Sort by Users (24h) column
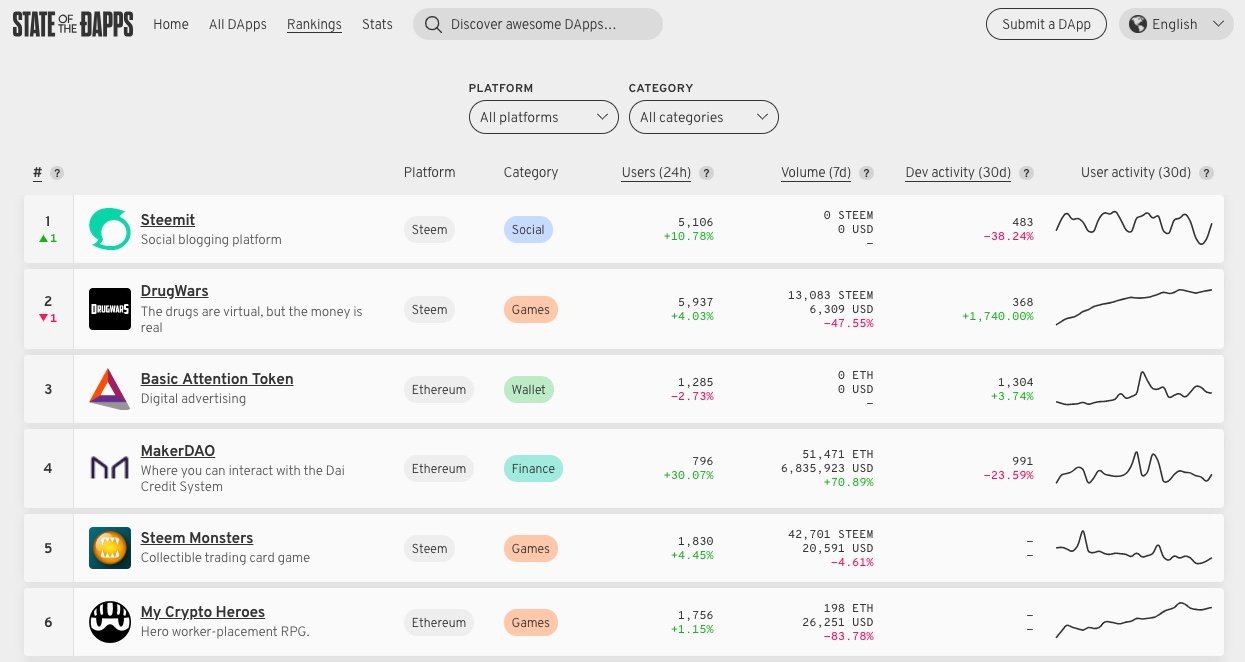 [x=656, y=173]
